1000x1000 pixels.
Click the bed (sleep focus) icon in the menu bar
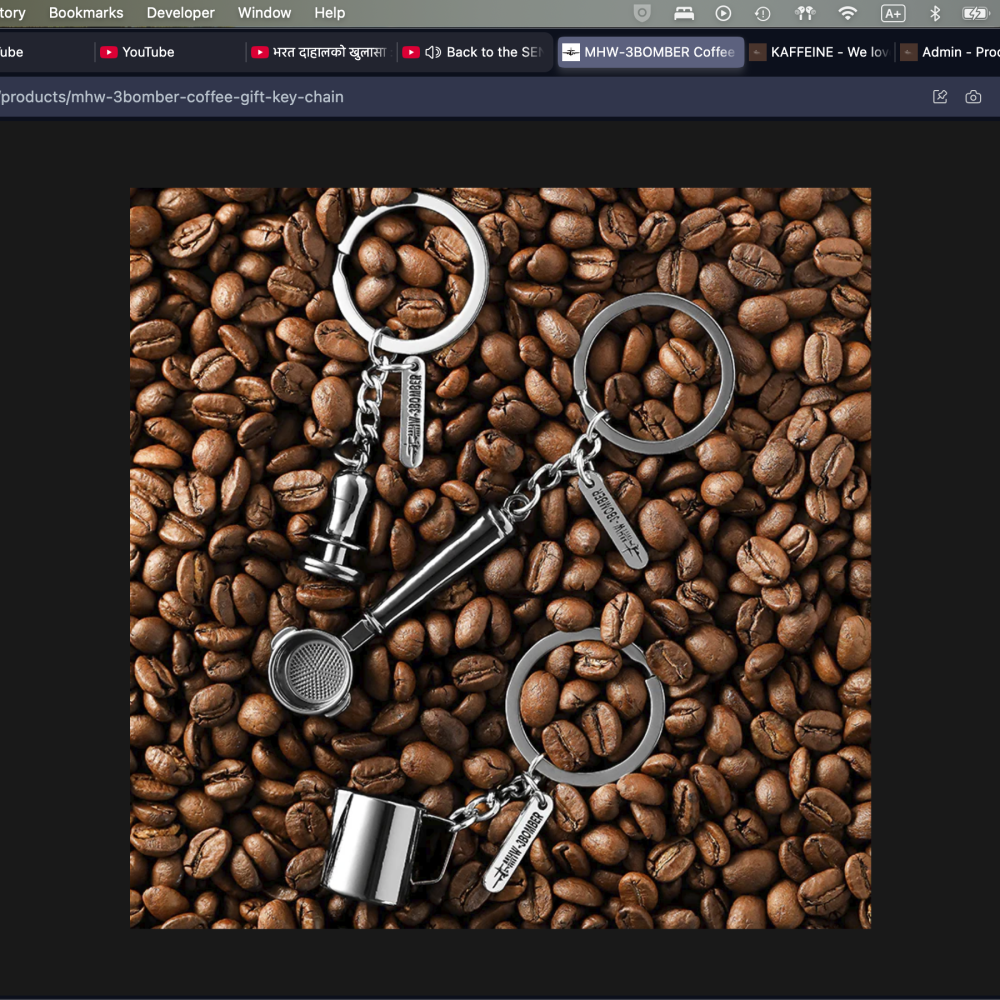tap(684, 13)
